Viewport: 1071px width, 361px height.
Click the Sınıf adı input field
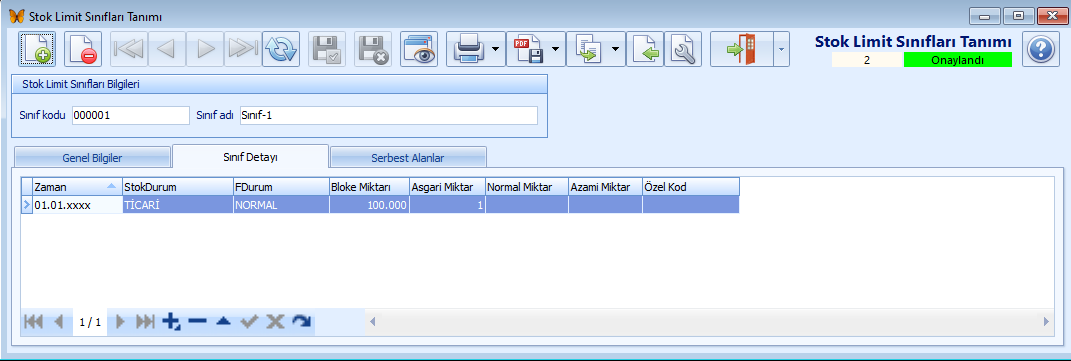389,115
